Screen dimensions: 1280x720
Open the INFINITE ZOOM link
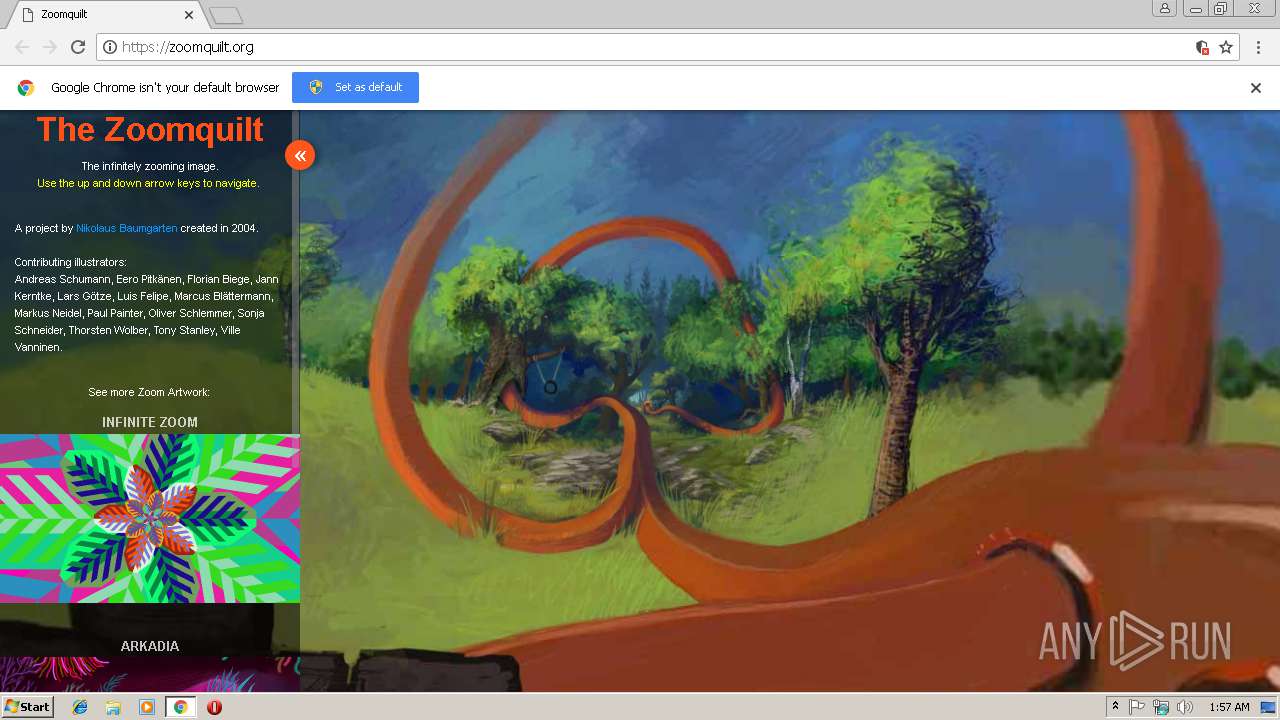click(x=150, y=422)
